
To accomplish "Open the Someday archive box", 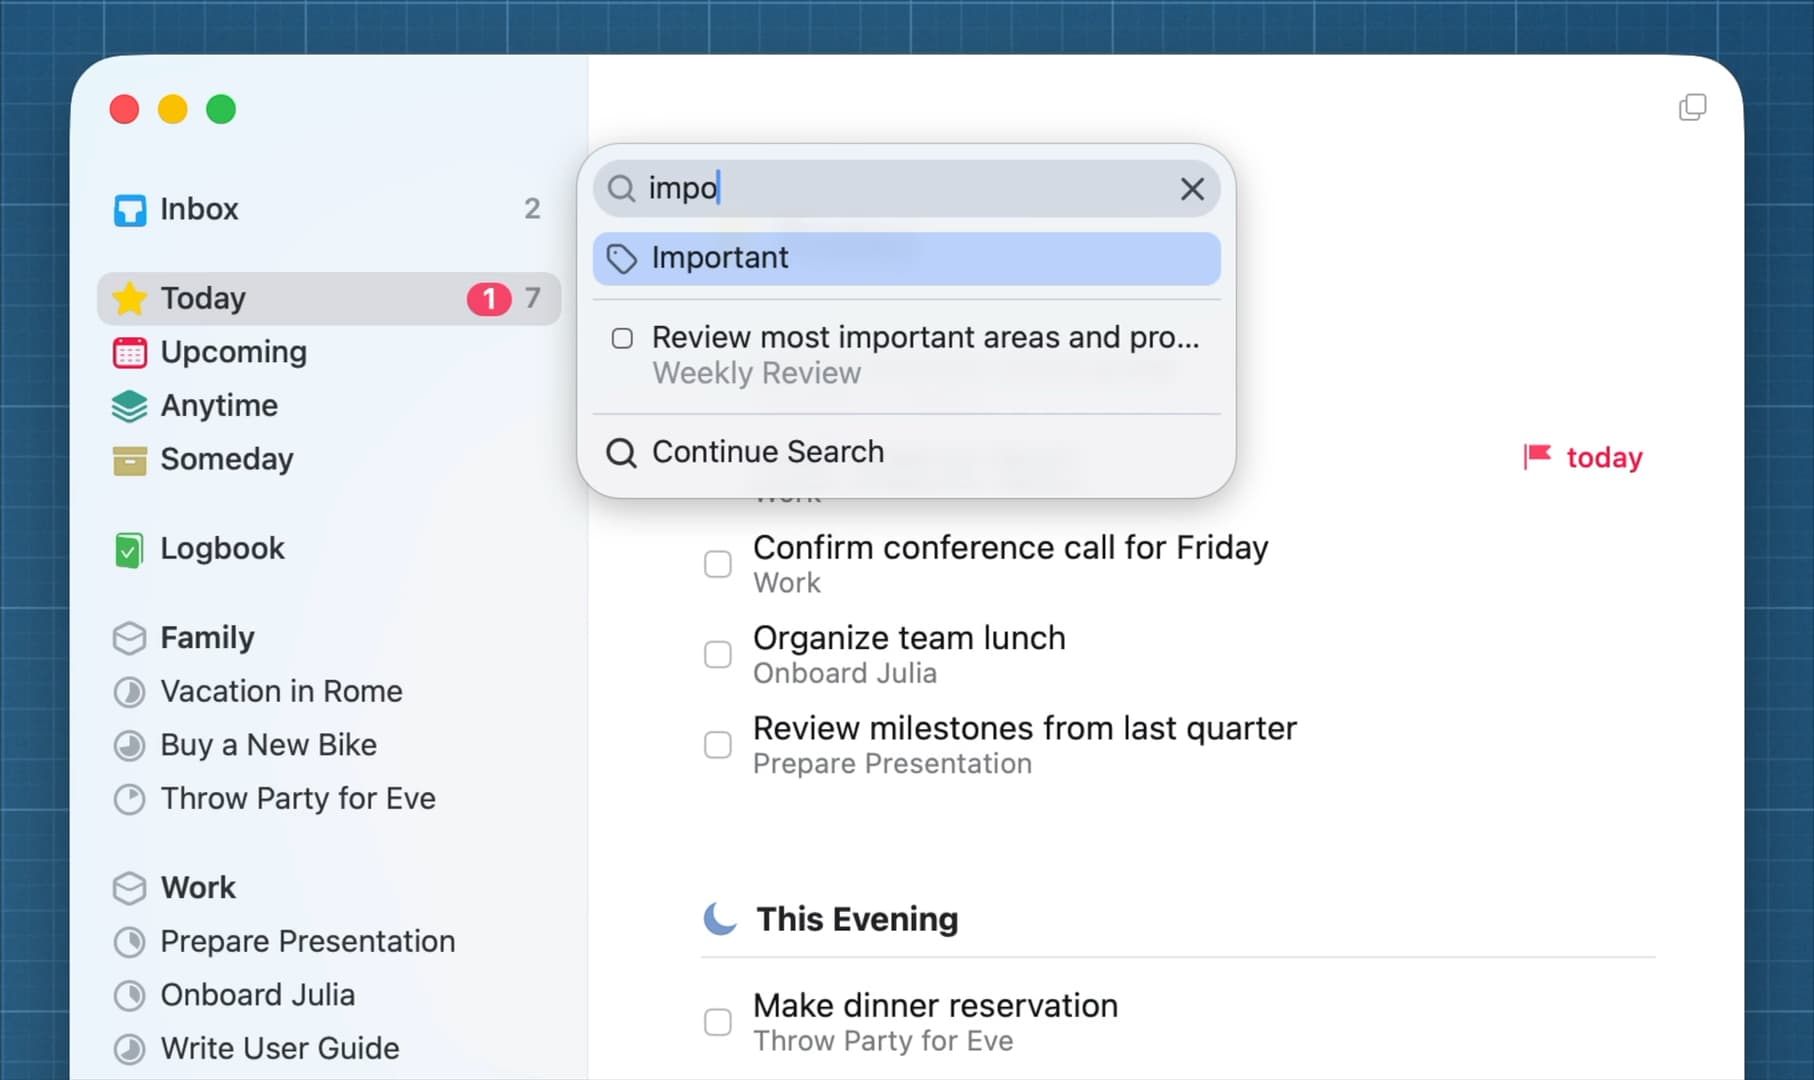I will (130, 460).
